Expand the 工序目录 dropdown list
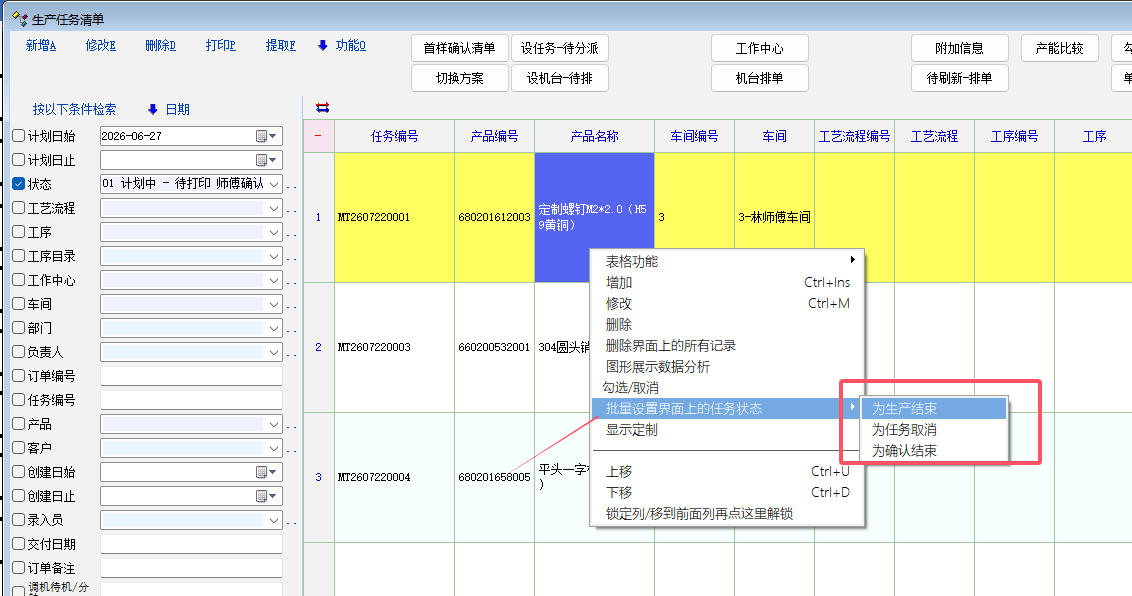 [x=274, y=256]
